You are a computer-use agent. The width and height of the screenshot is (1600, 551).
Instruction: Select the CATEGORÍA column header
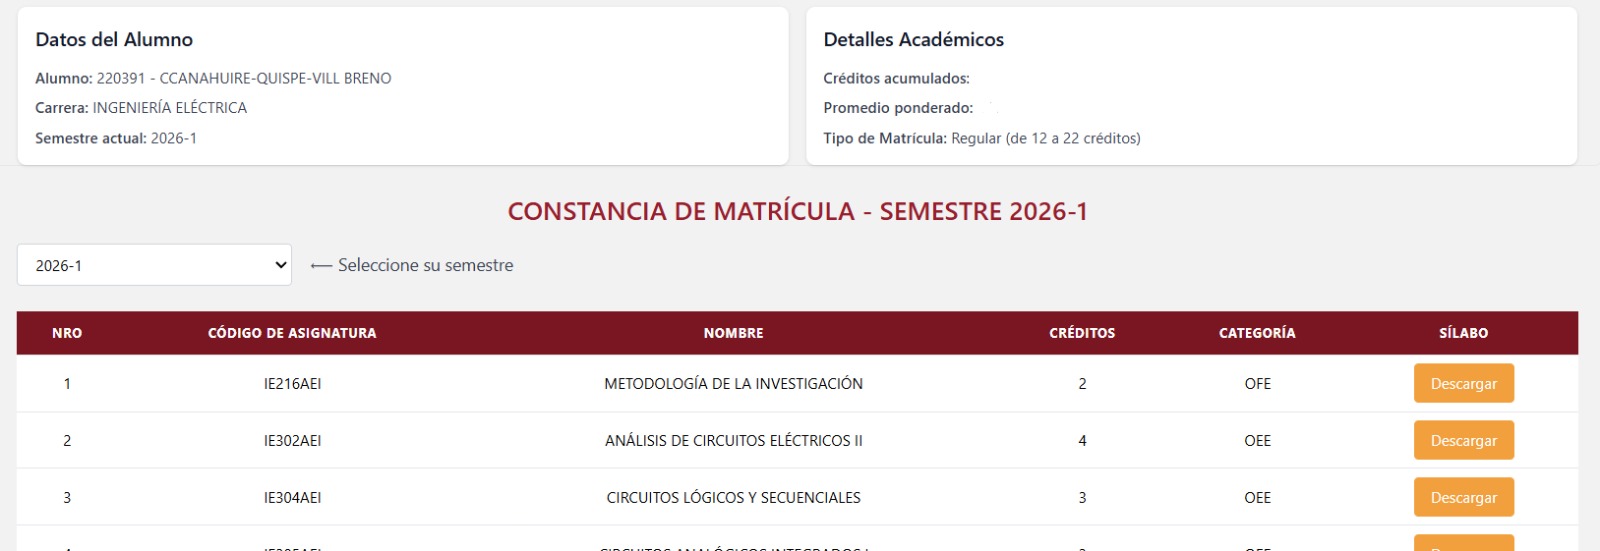(1257, 333)
